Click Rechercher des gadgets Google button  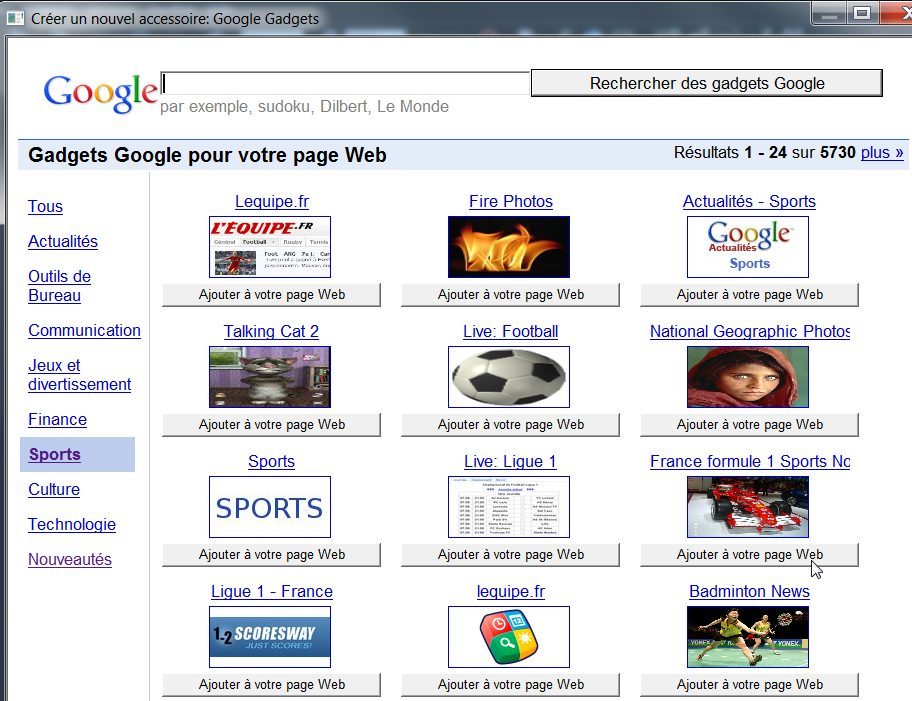pos(707,83)
